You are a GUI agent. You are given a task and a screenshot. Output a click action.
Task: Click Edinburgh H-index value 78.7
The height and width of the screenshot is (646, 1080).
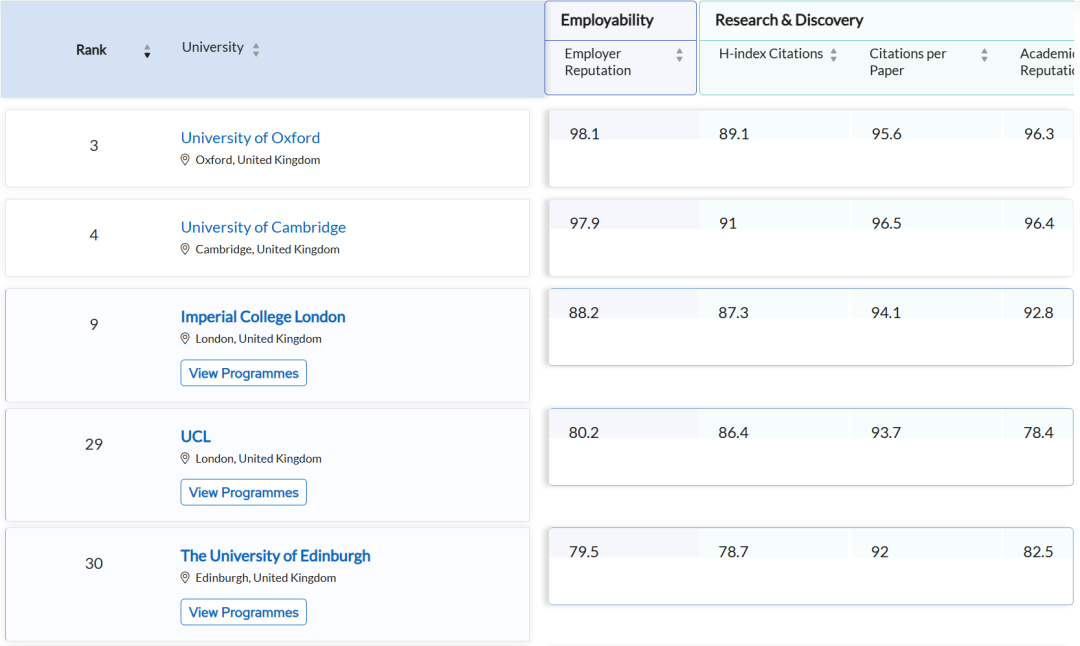click(x=733, y=552)
